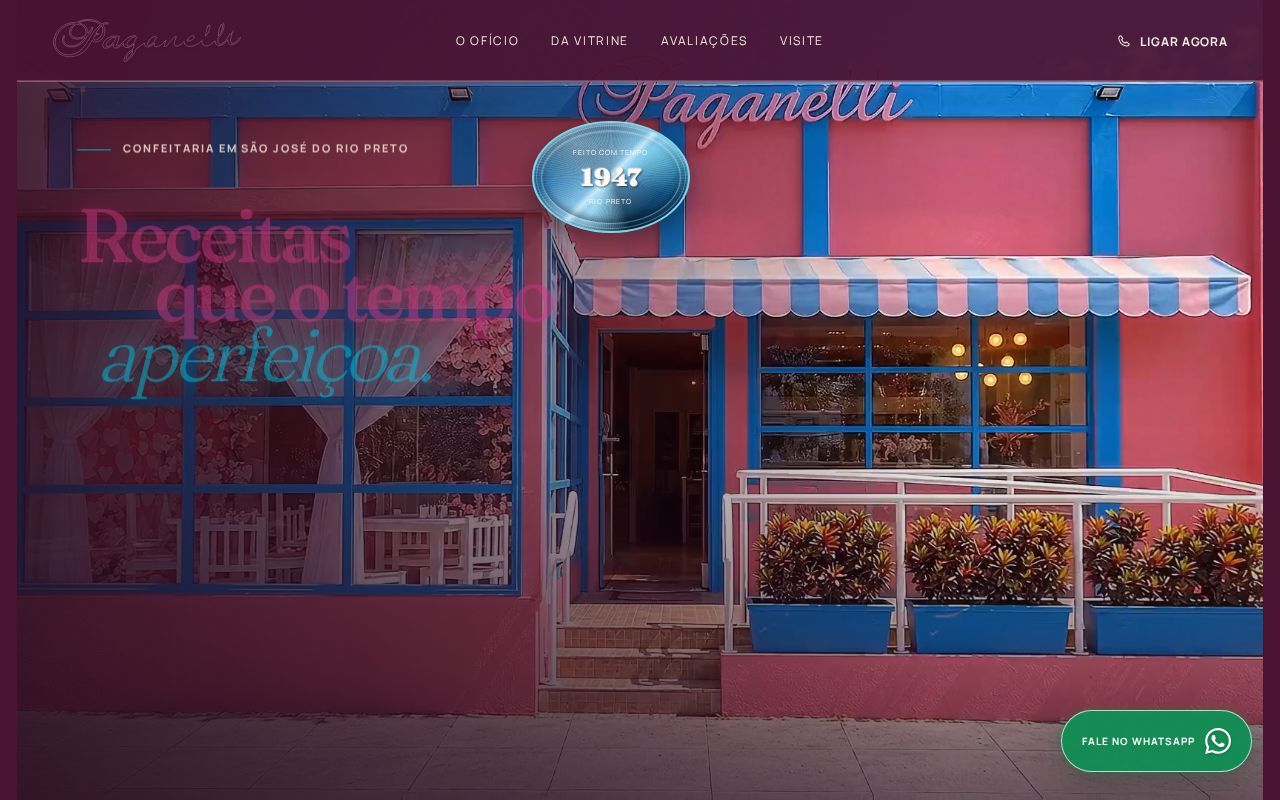Go to the Da Vitrine section
The width and height of the screenshot is (1280, 800).
(x=589, y=41)
